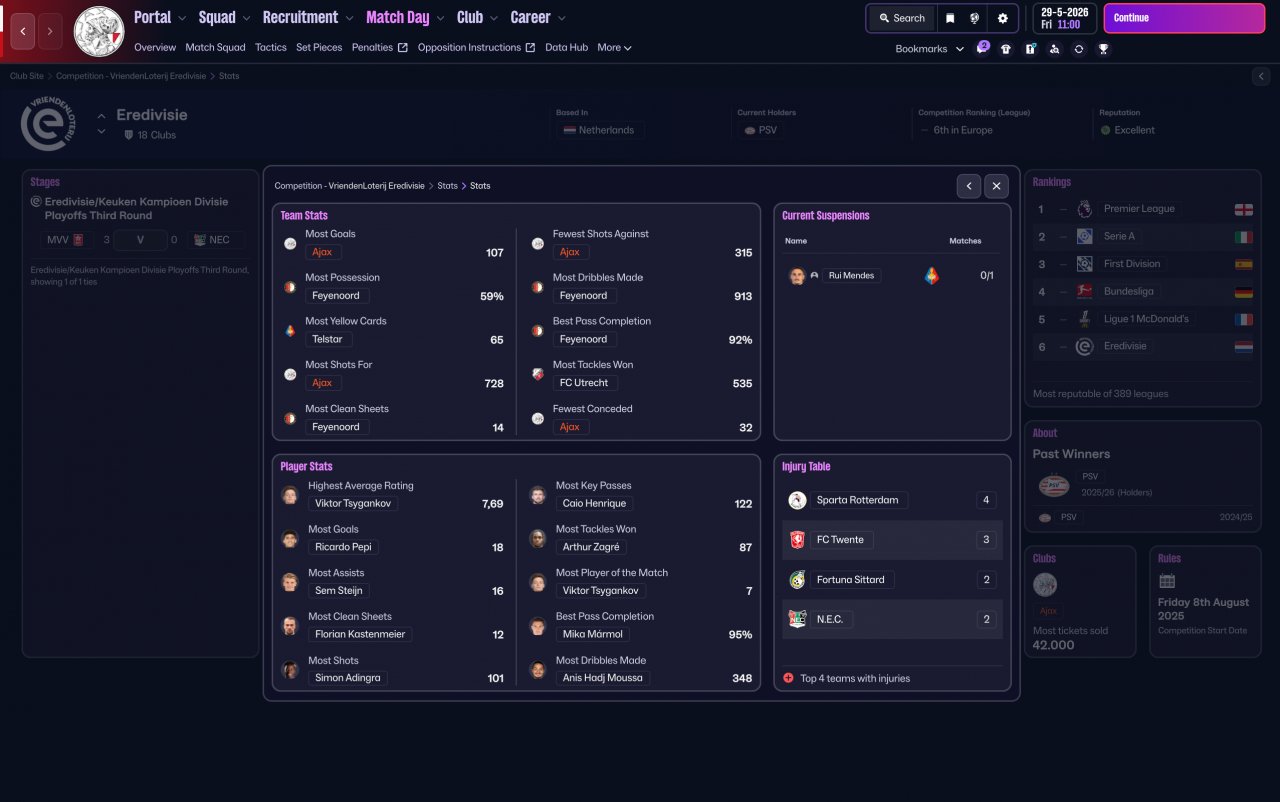The height and width of the screenshot is (802, 1280).
Task: Click the Ajax club badge in header
Action: (x=99, y=31)
